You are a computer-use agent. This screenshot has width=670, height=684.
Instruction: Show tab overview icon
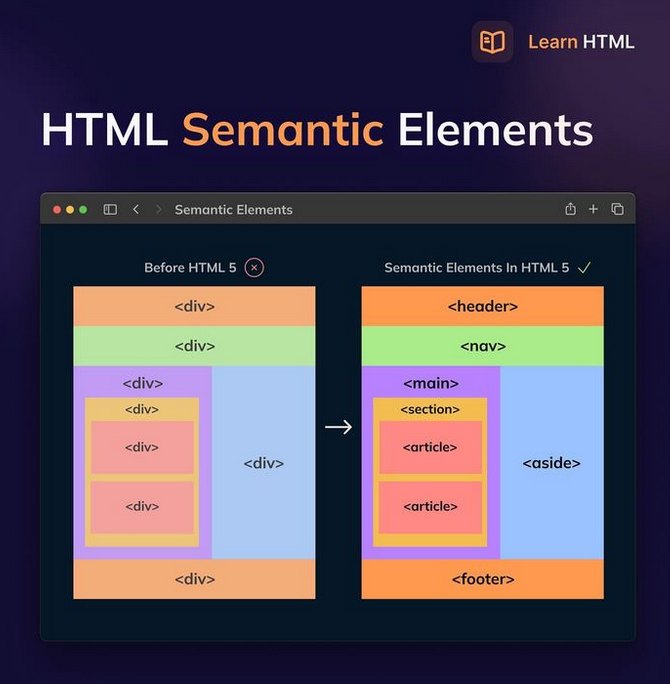click(617, 209)
